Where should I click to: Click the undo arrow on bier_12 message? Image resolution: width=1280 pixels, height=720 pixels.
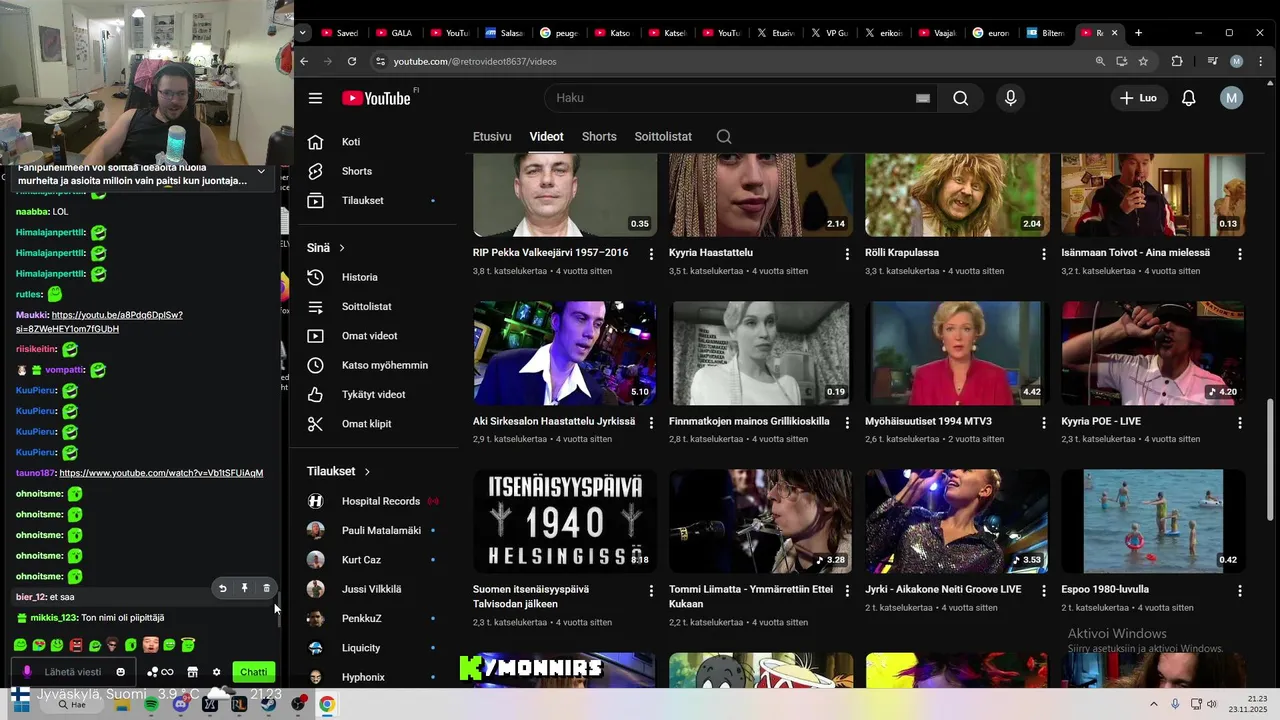point(222,589)
